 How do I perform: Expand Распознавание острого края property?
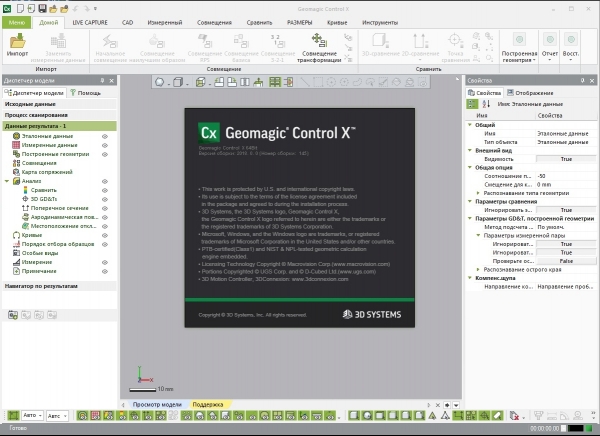point(478,269)
